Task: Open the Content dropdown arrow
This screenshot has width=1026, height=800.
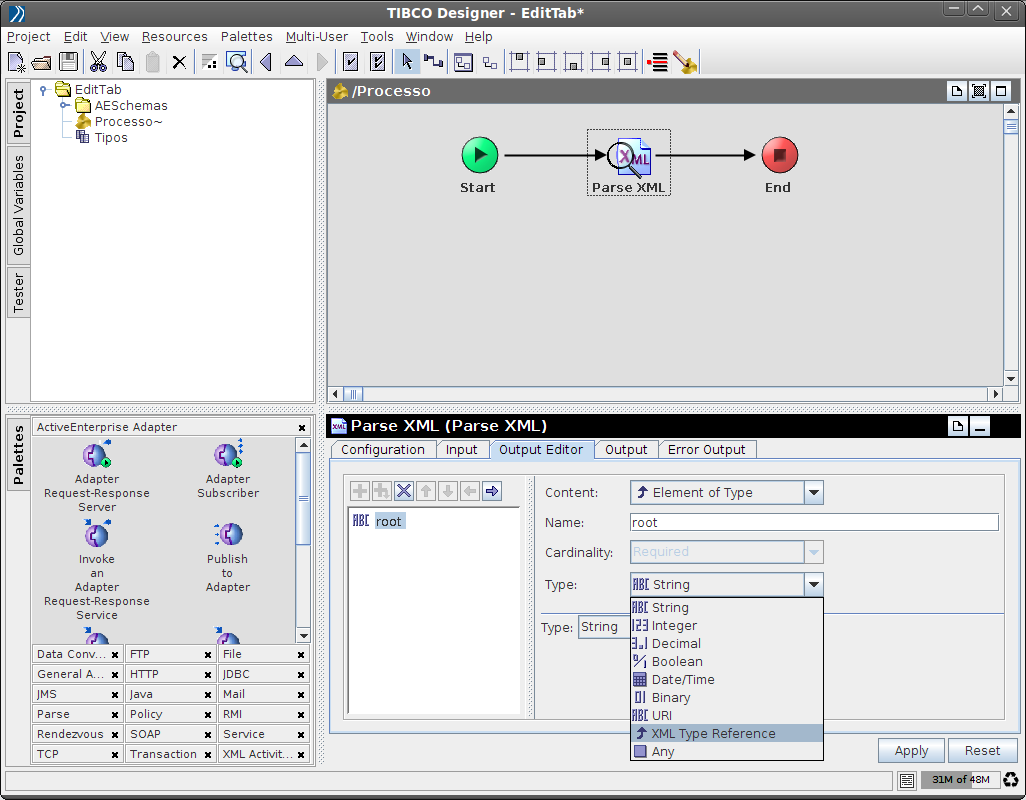Action: (x=814, y=492)
